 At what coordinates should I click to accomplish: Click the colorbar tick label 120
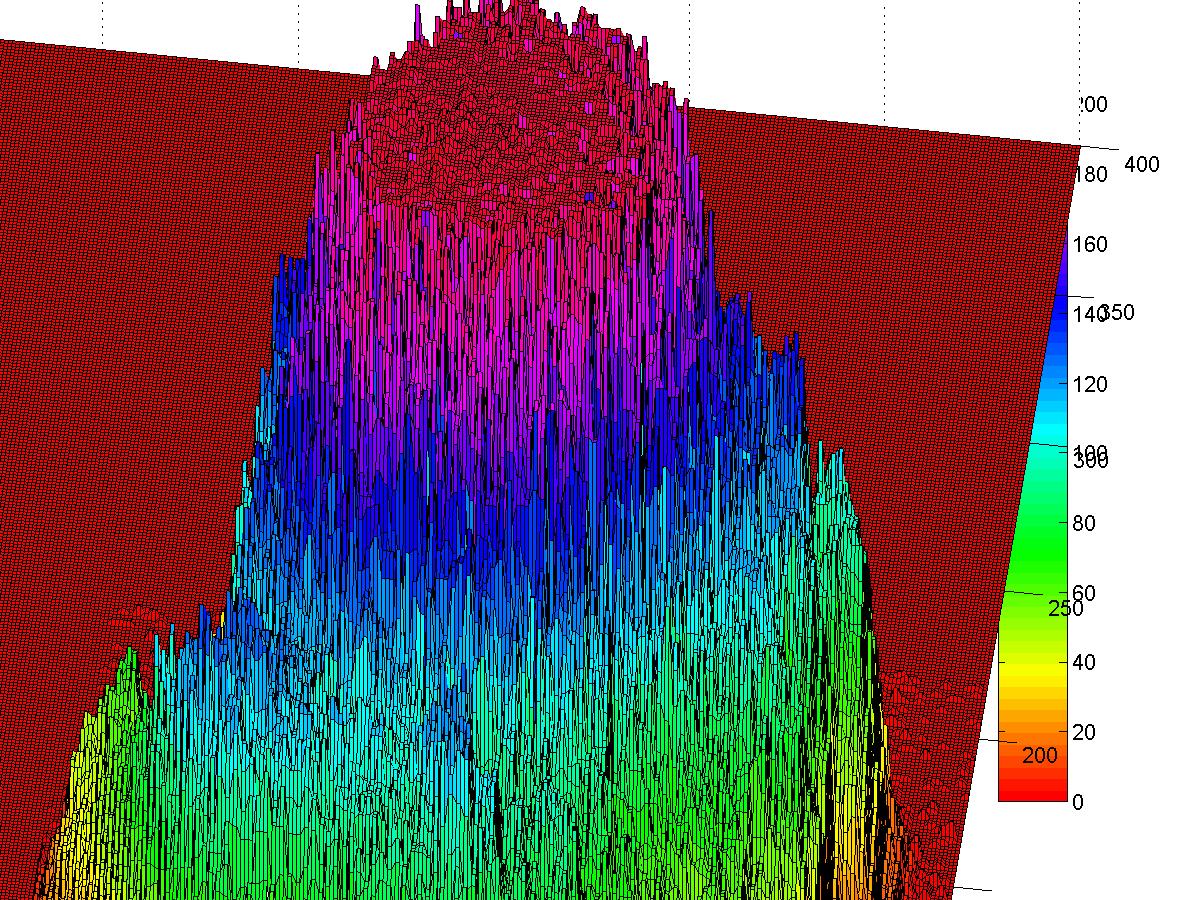click(x=1089, y=385)
